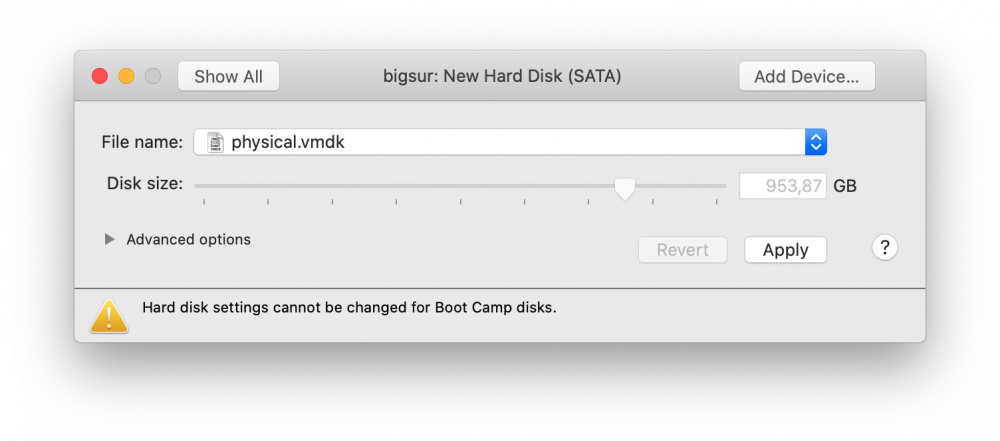Click the Boot Camp disks warning message text
1000x441 pixels.
349,308
